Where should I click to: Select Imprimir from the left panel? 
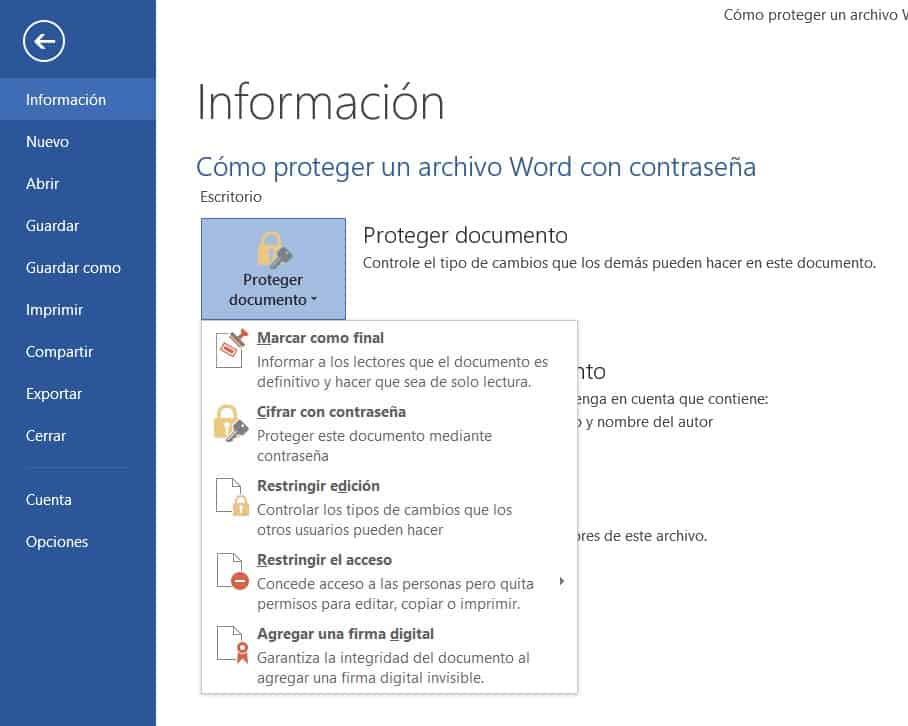[54, 310]
